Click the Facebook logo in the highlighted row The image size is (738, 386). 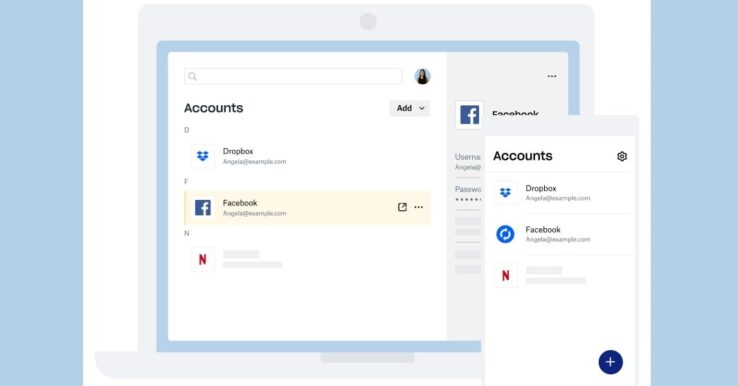[203, 208]
